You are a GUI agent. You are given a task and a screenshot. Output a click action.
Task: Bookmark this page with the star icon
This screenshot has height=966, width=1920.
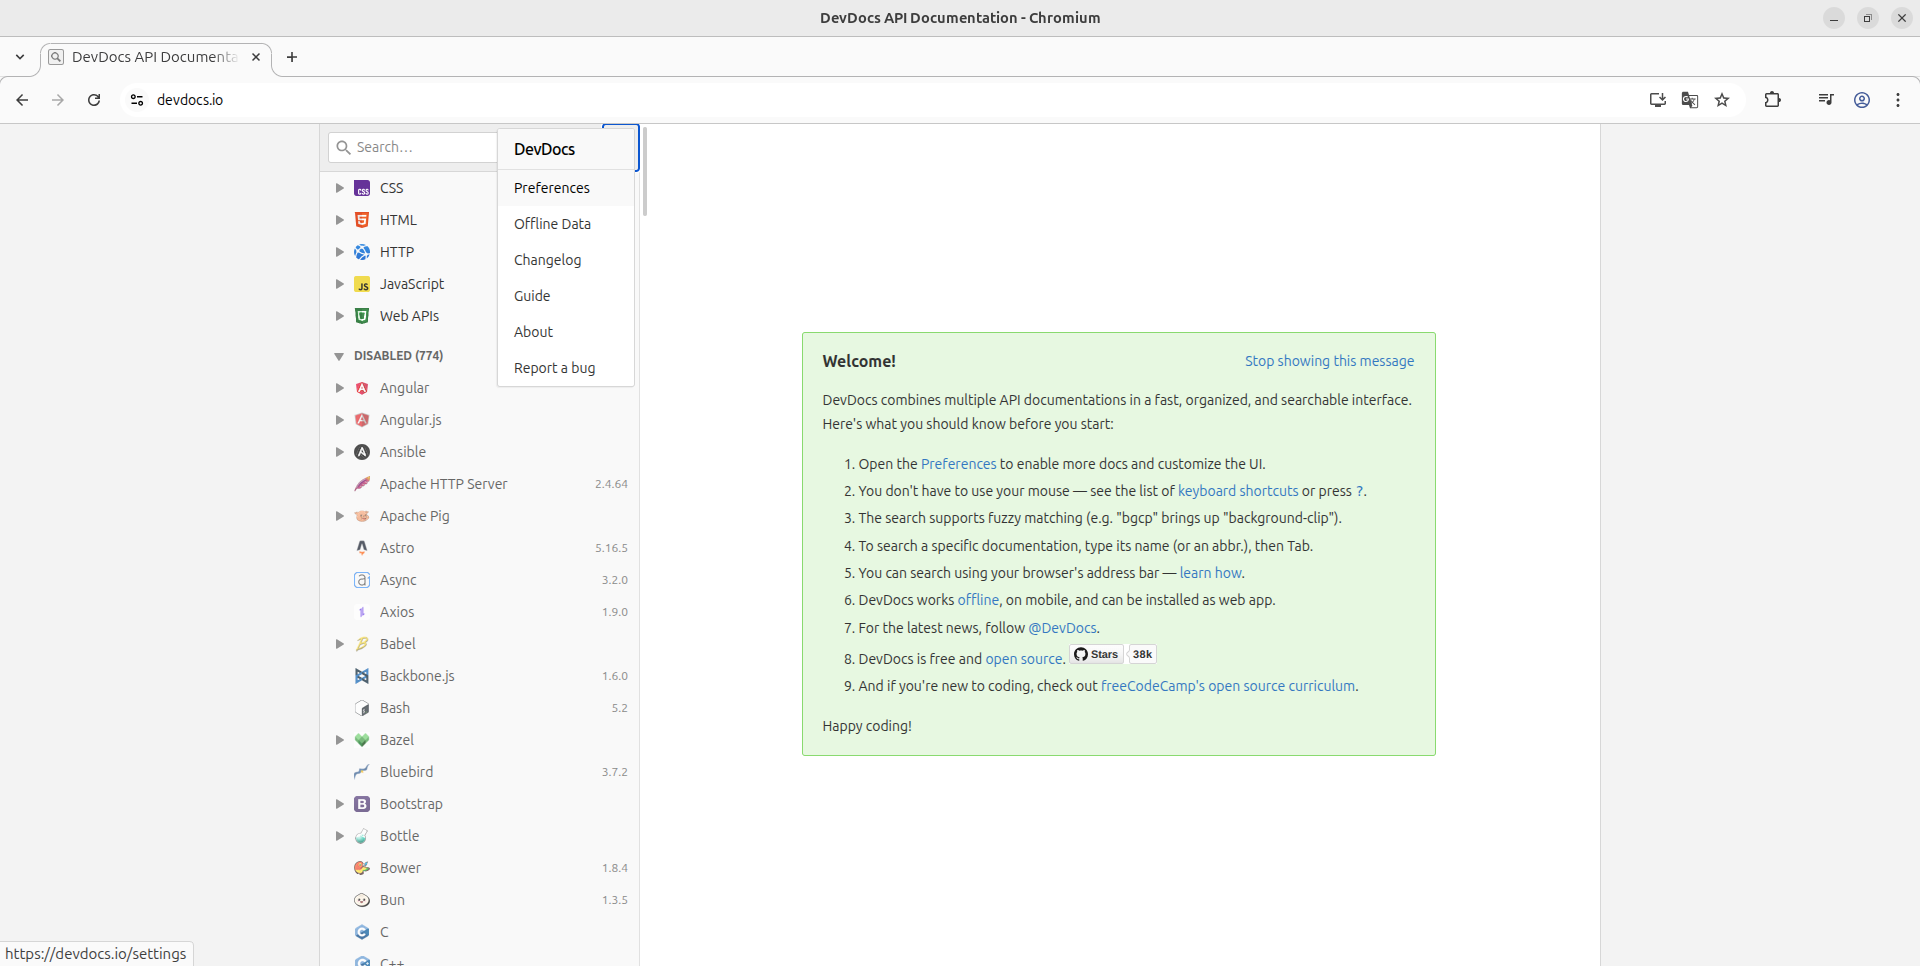[1722, 100]
